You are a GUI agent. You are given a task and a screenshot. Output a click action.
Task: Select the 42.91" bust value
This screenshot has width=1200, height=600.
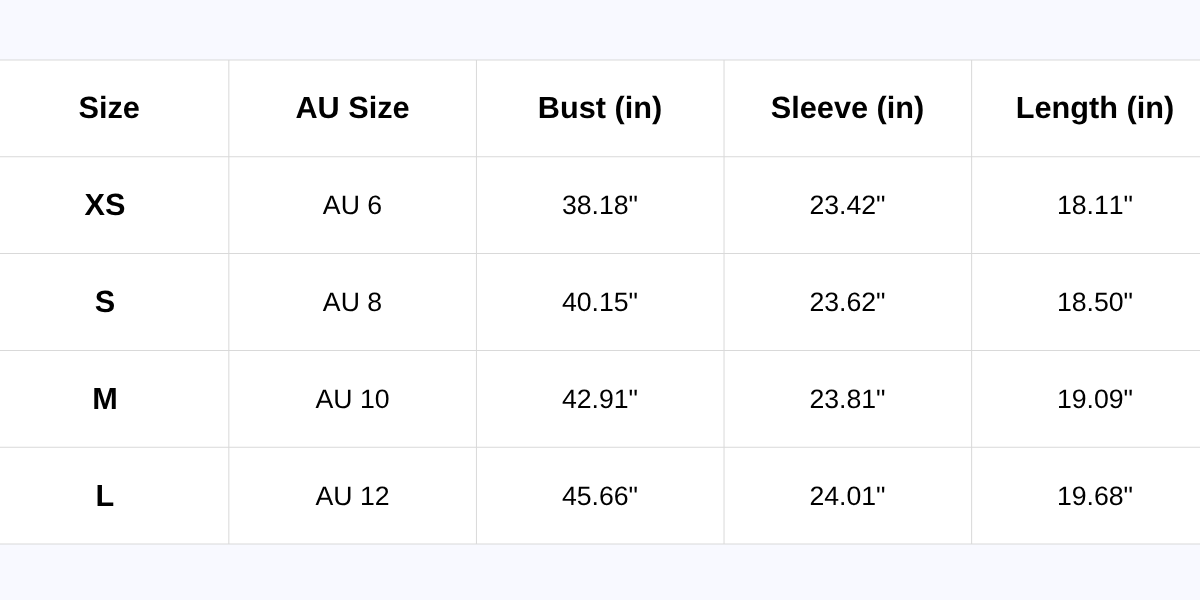600,399
